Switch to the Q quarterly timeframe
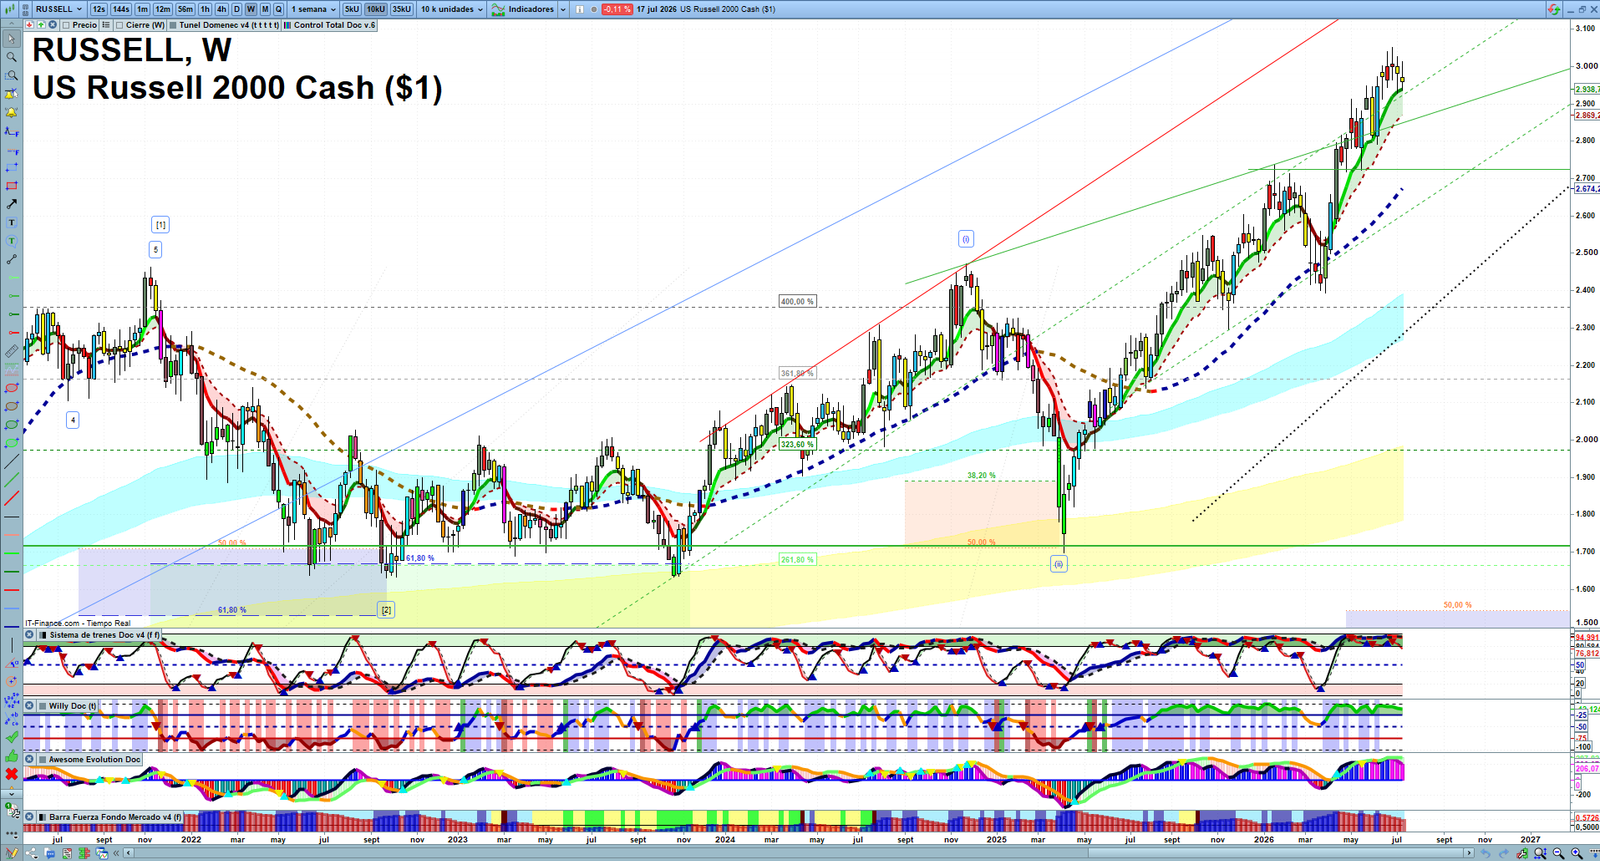The image size is (1600, 861). [x=279, y=9]
